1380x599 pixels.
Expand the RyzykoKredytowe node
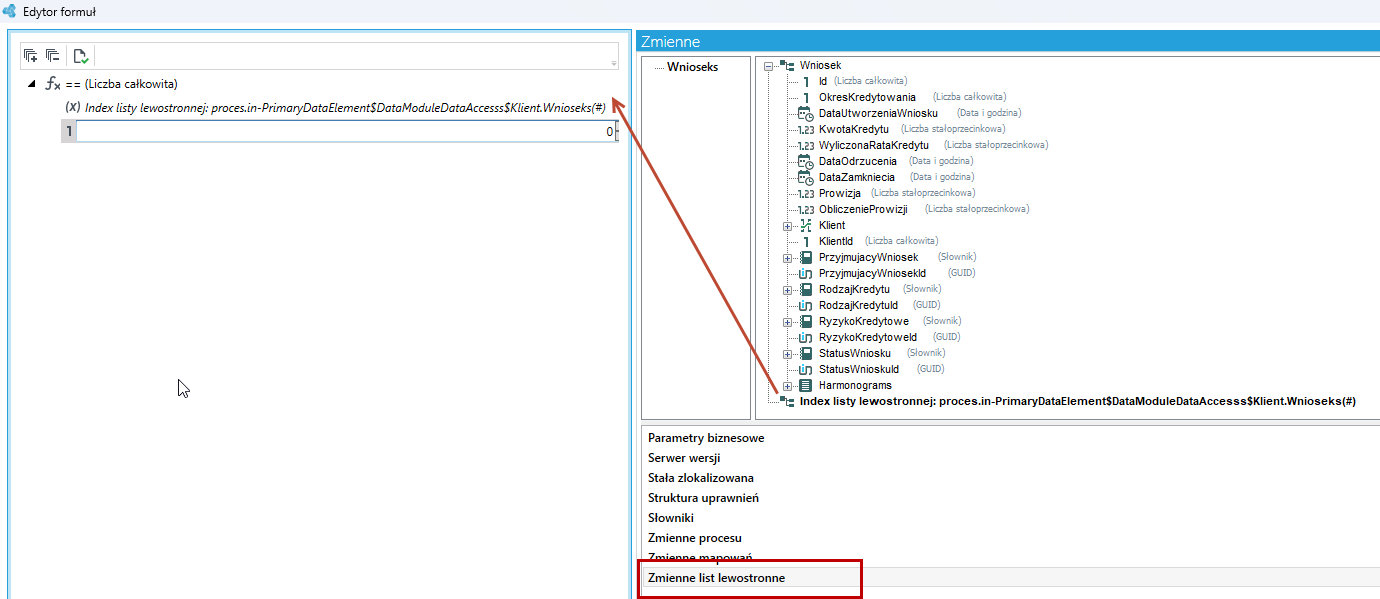(787, 321)
